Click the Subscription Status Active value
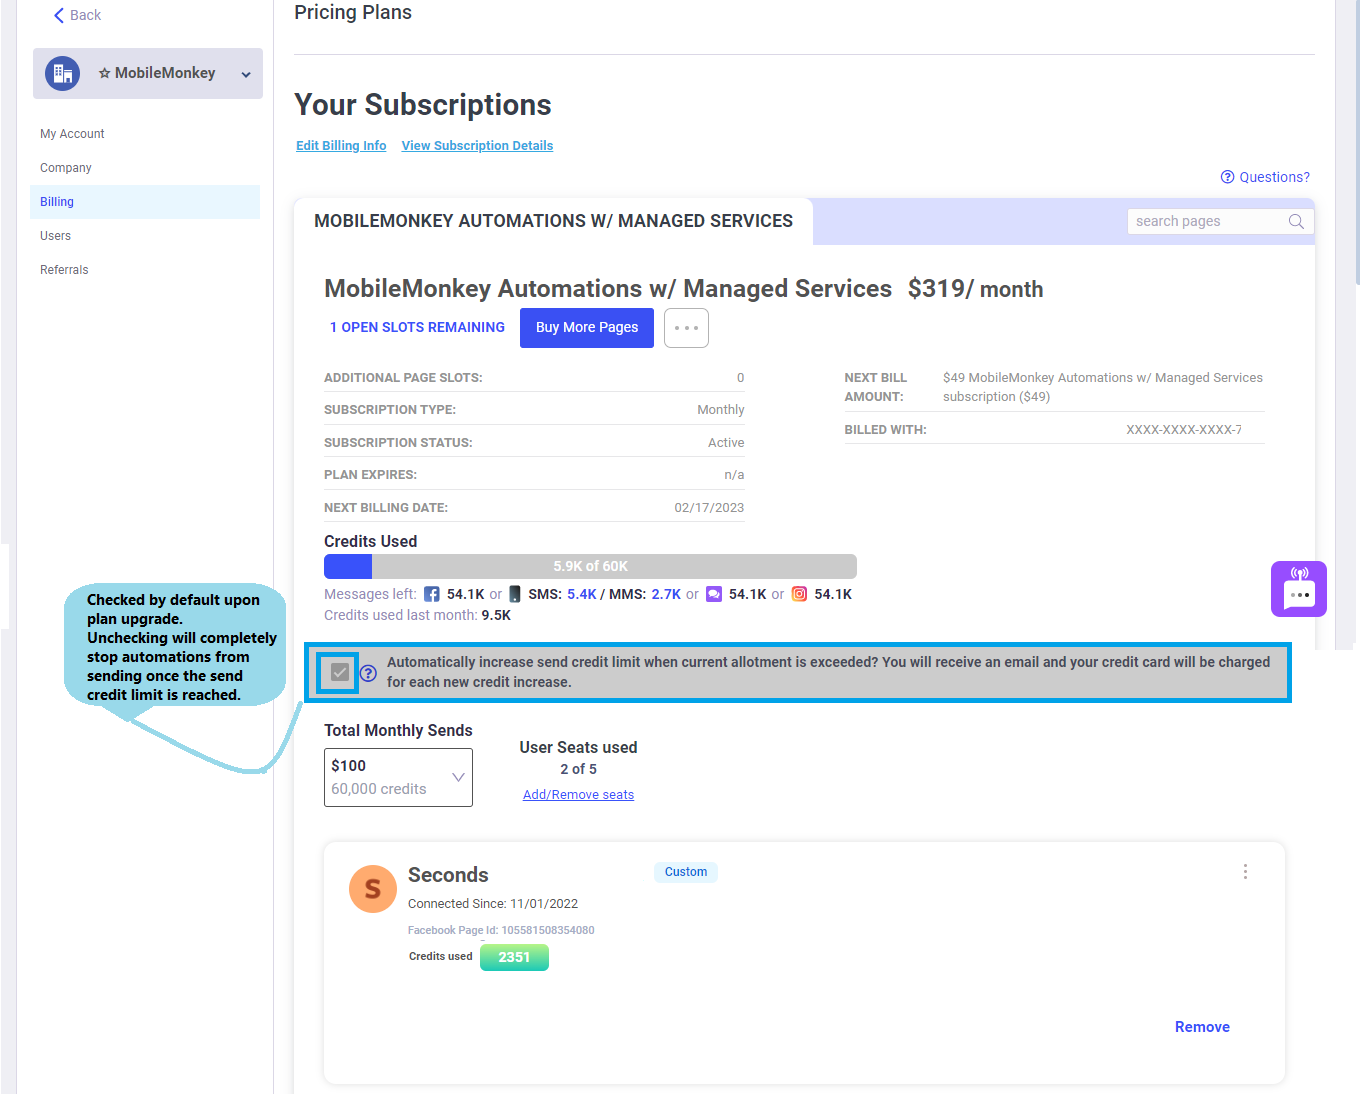Image resolution: width=1360 pixels, height=1112 pixels. coord(726,443)
